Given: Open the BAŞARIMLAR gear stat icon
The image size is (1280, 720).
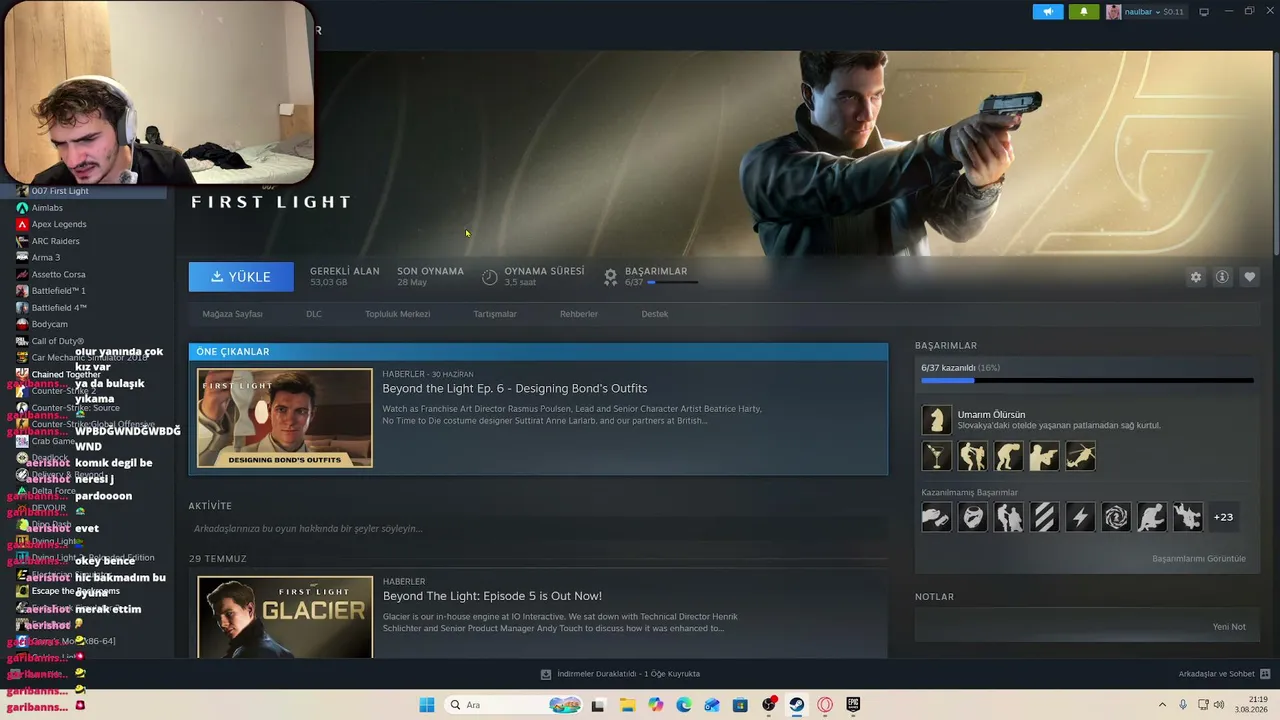Looking at the screenshot, I should point(610,277).
